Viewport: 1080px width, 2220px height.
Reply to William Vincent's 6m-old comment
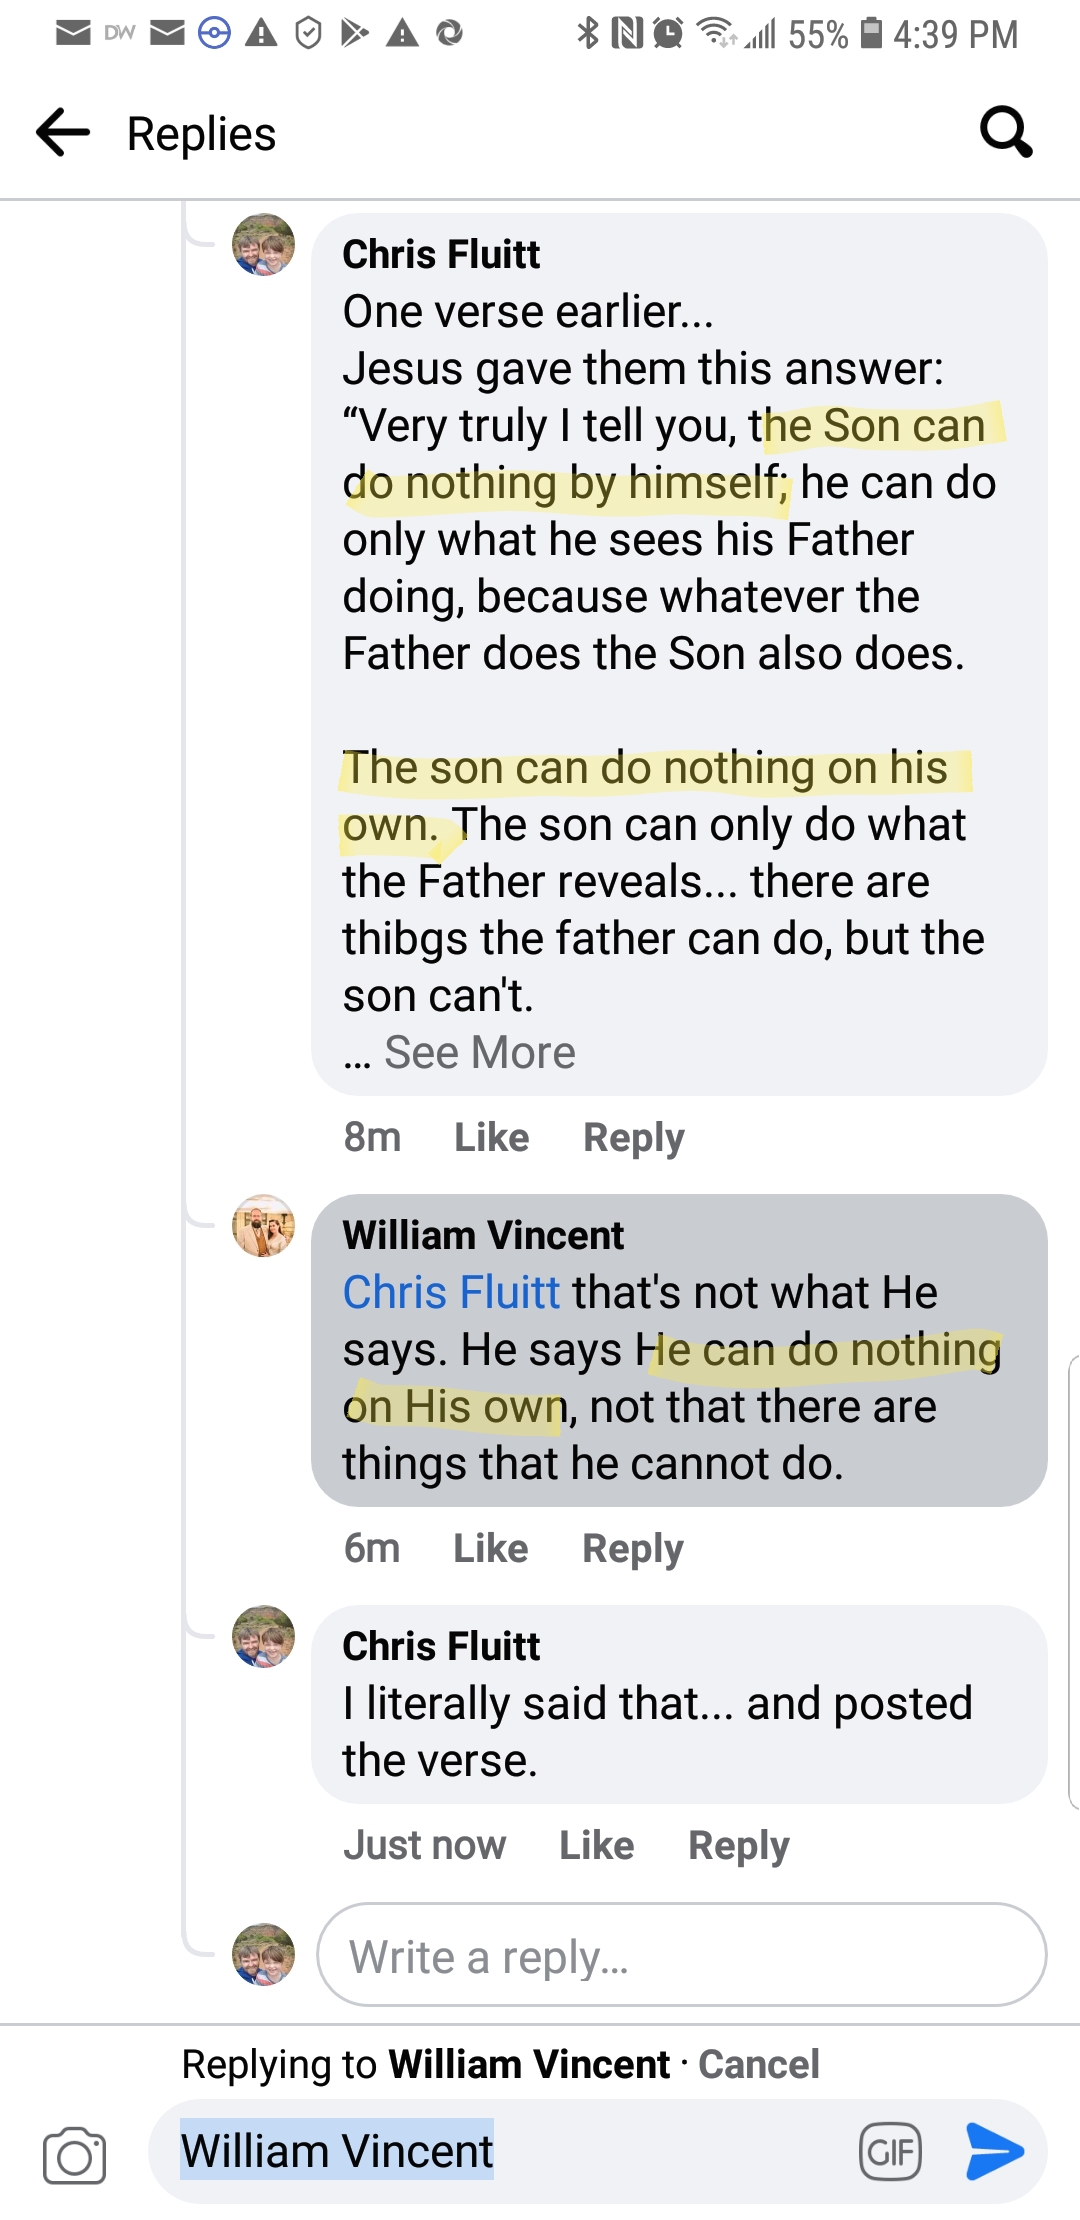coord(632,1548)
